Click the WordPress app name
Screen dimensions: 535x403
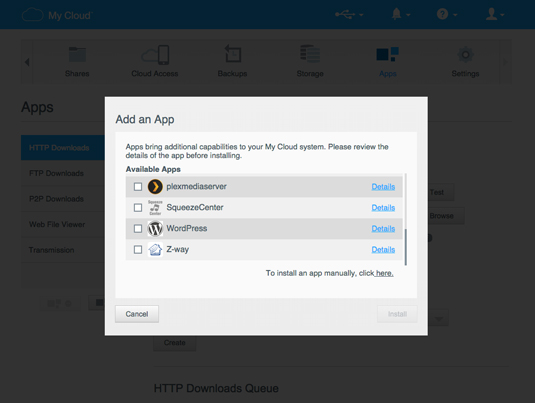tap(187, 228)
